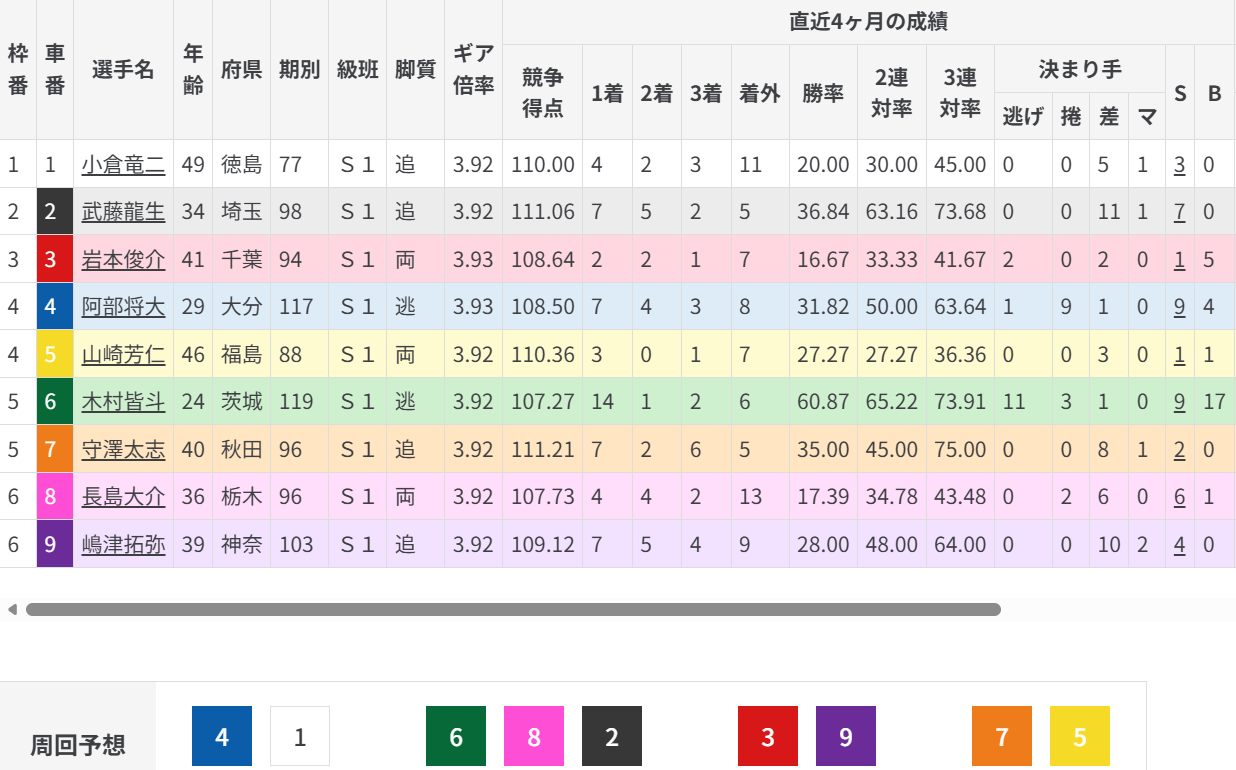Select the 岩本俊介 rider name
This screenshot has width=1236, height=770.
[x=123, y=259]
